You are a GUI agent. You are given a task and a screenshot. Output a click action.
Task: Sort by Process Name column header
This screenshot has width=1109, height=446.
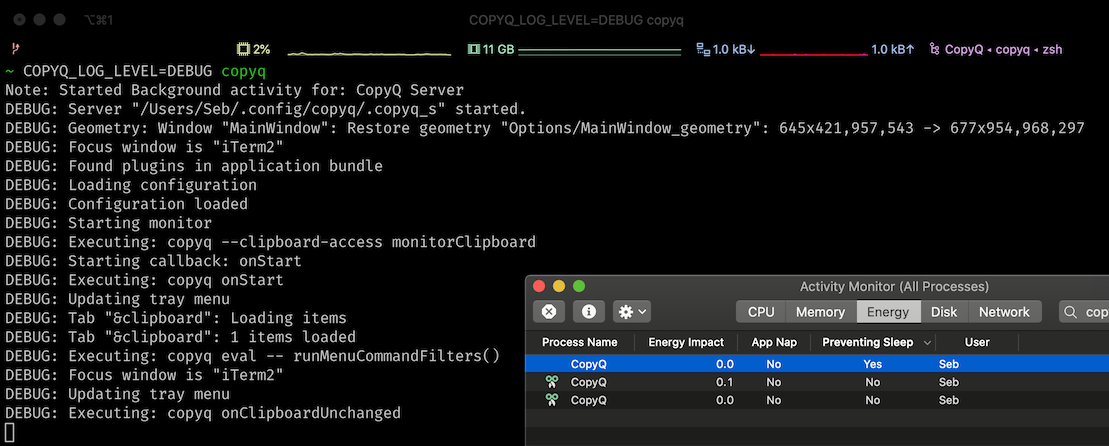pos(579,342)
